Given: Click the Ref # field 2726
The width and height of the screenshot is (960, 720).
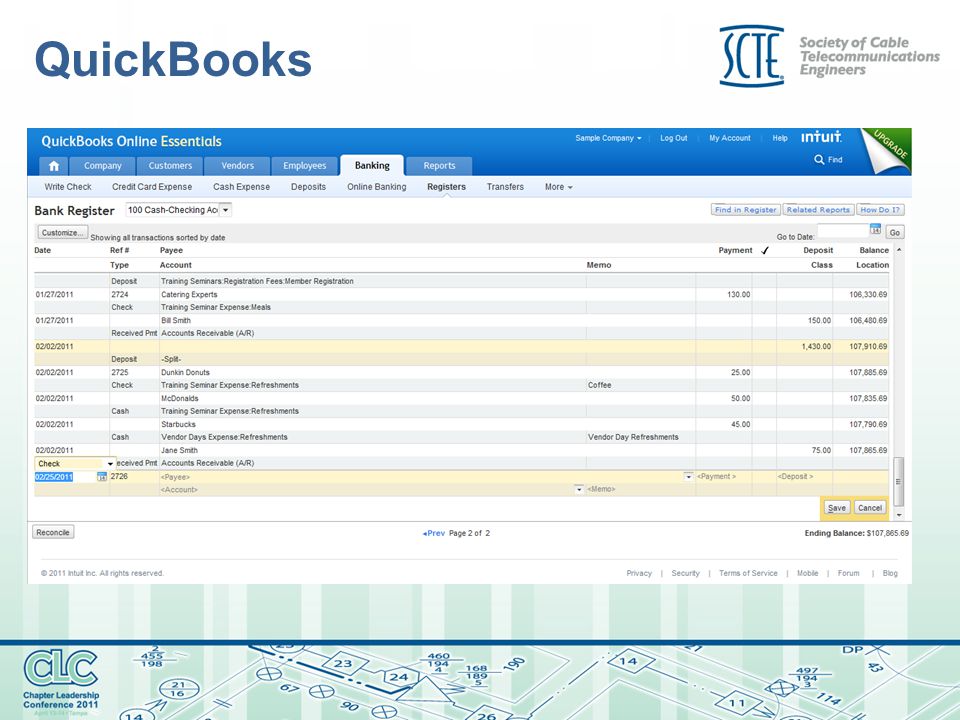Looking at the screenshot, I should click(x=134, y=476).
